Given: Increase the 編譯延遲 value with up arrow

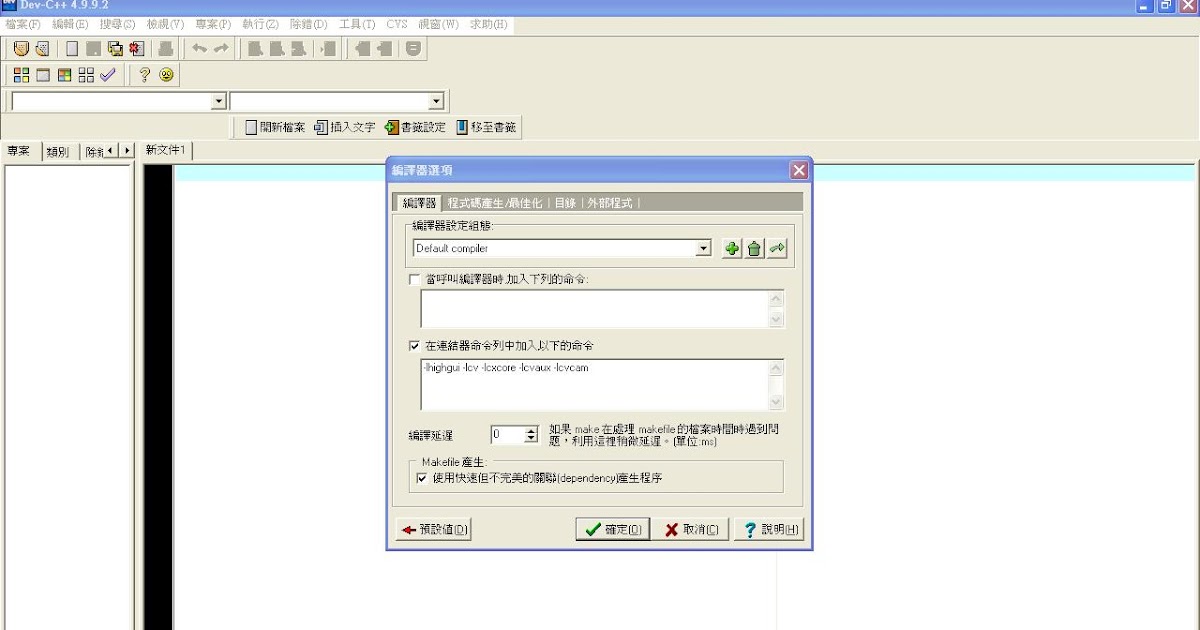Looking at the screenshot, I should pyautogui.click(x=531, y=430).
